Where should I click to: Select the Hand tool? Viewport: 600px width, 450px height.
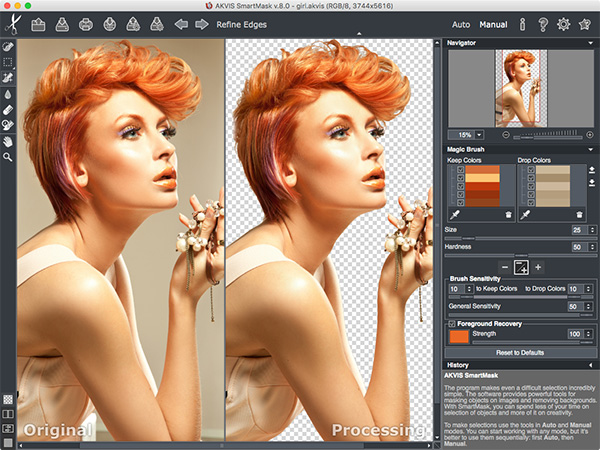coord(8,141)
